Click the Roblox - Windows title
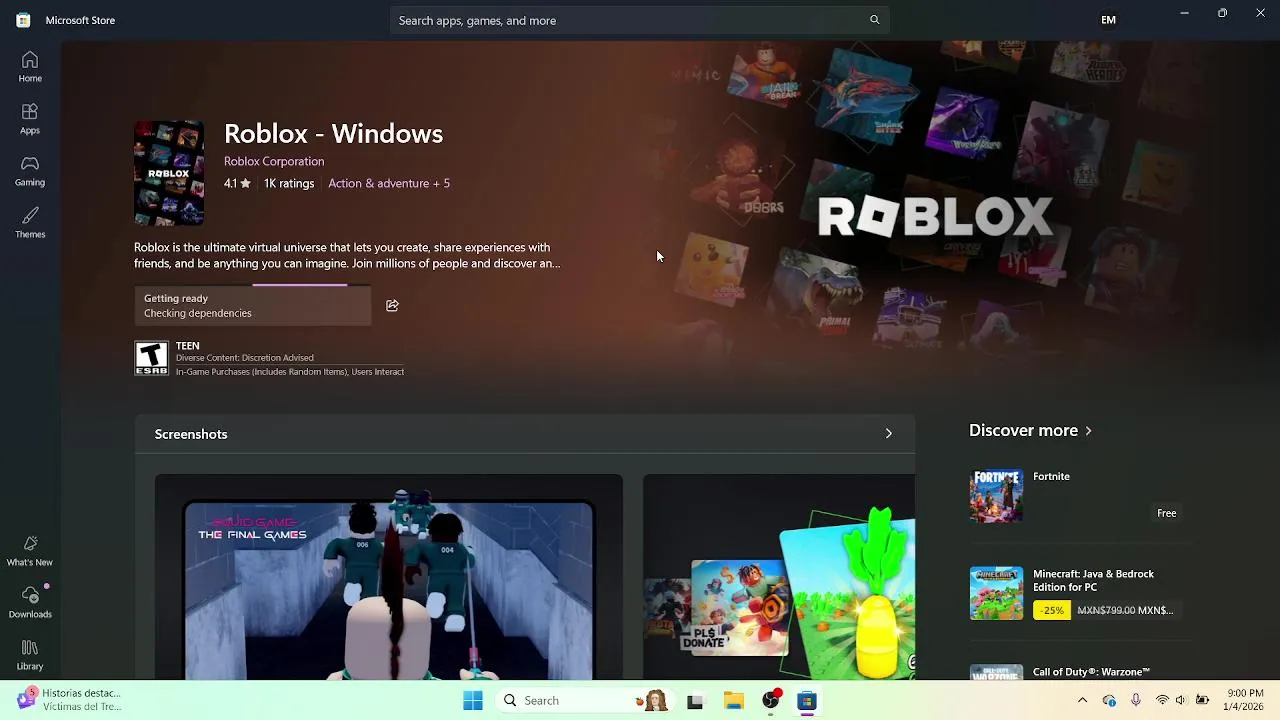The width and height of the screenshot is (1280, 720). tap(333, 134)
